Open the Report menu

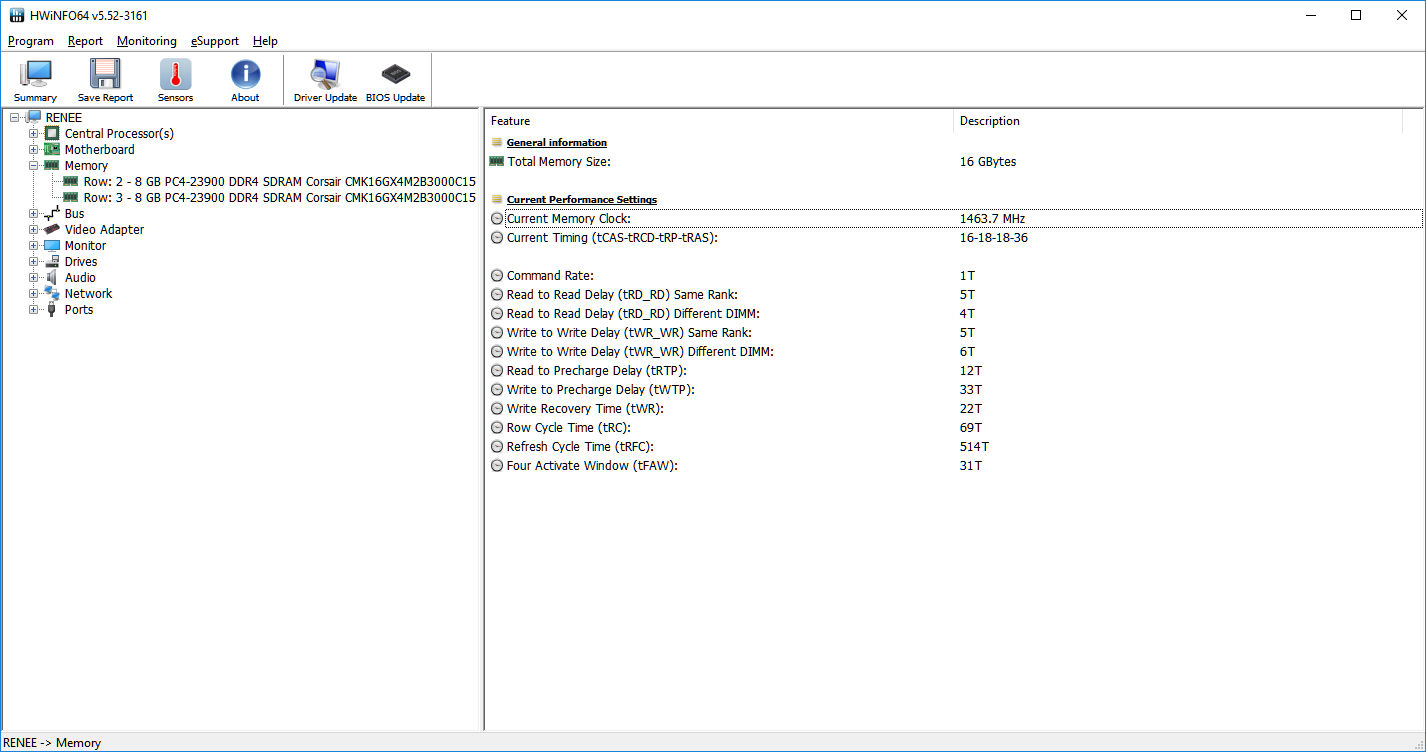85,41
